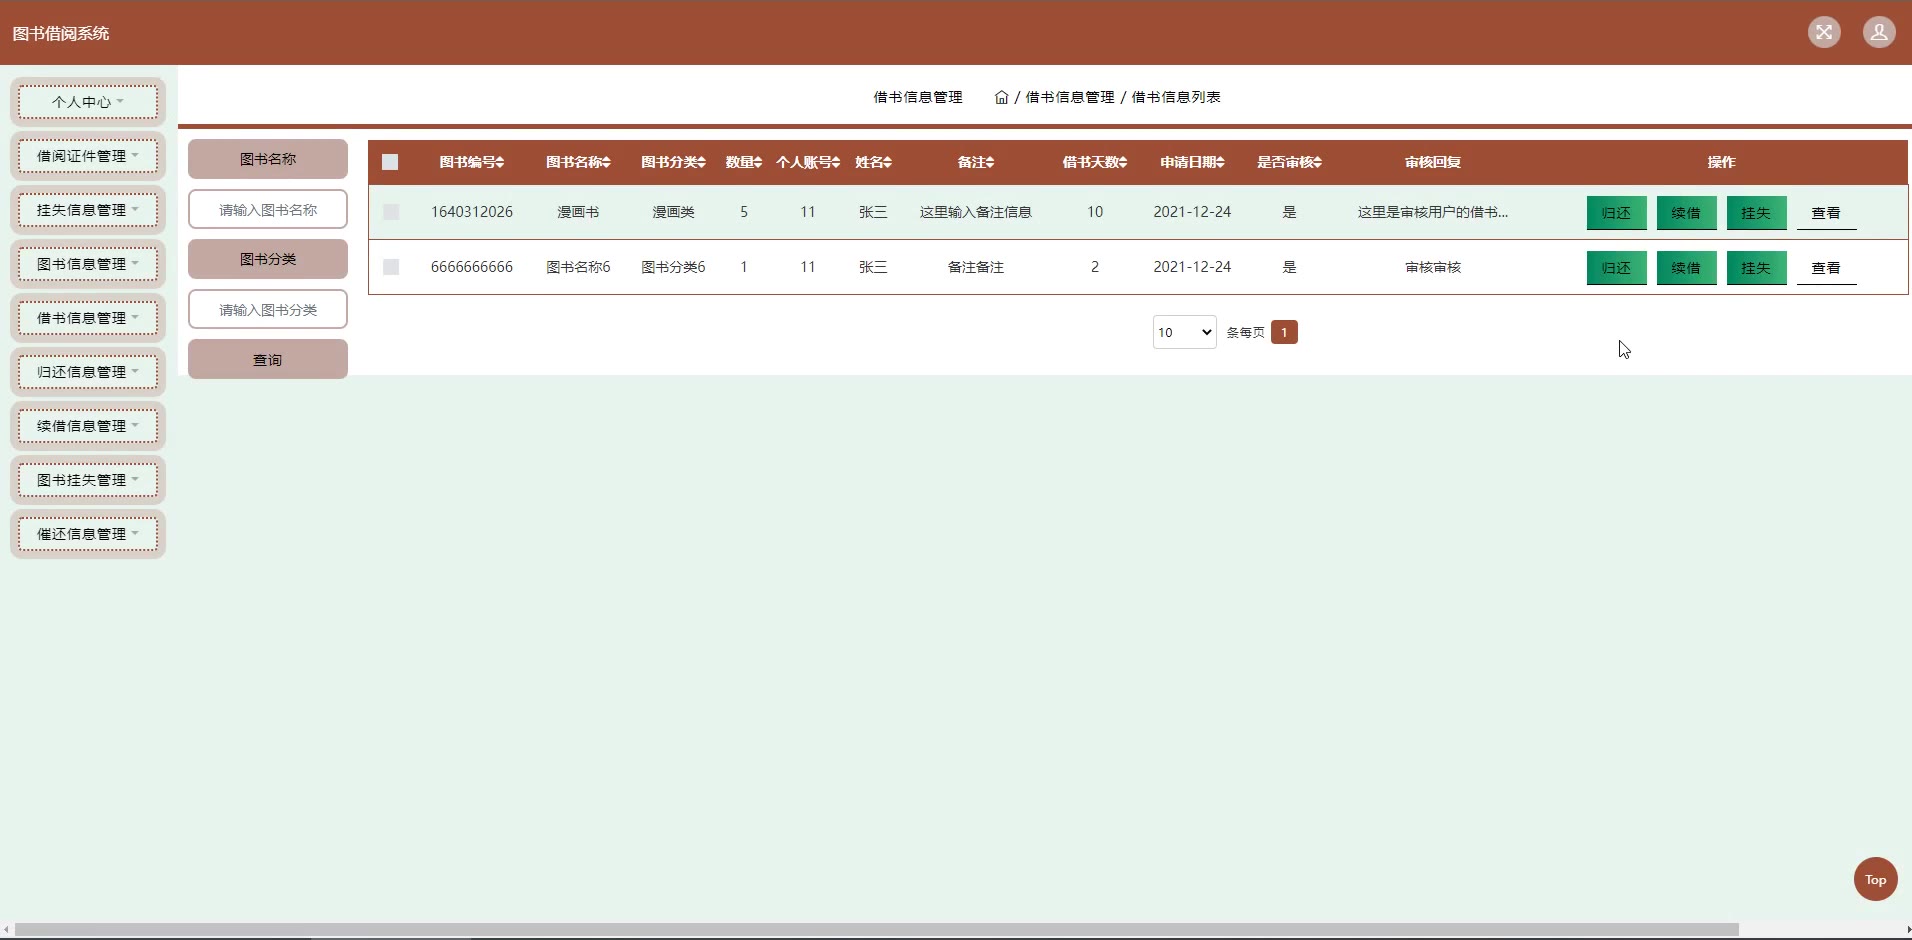The width and height of the screenshot is (1912, 940).
Task: Check the row for 图书名称6
Action: pyautogui.click(x=391, y=267)
